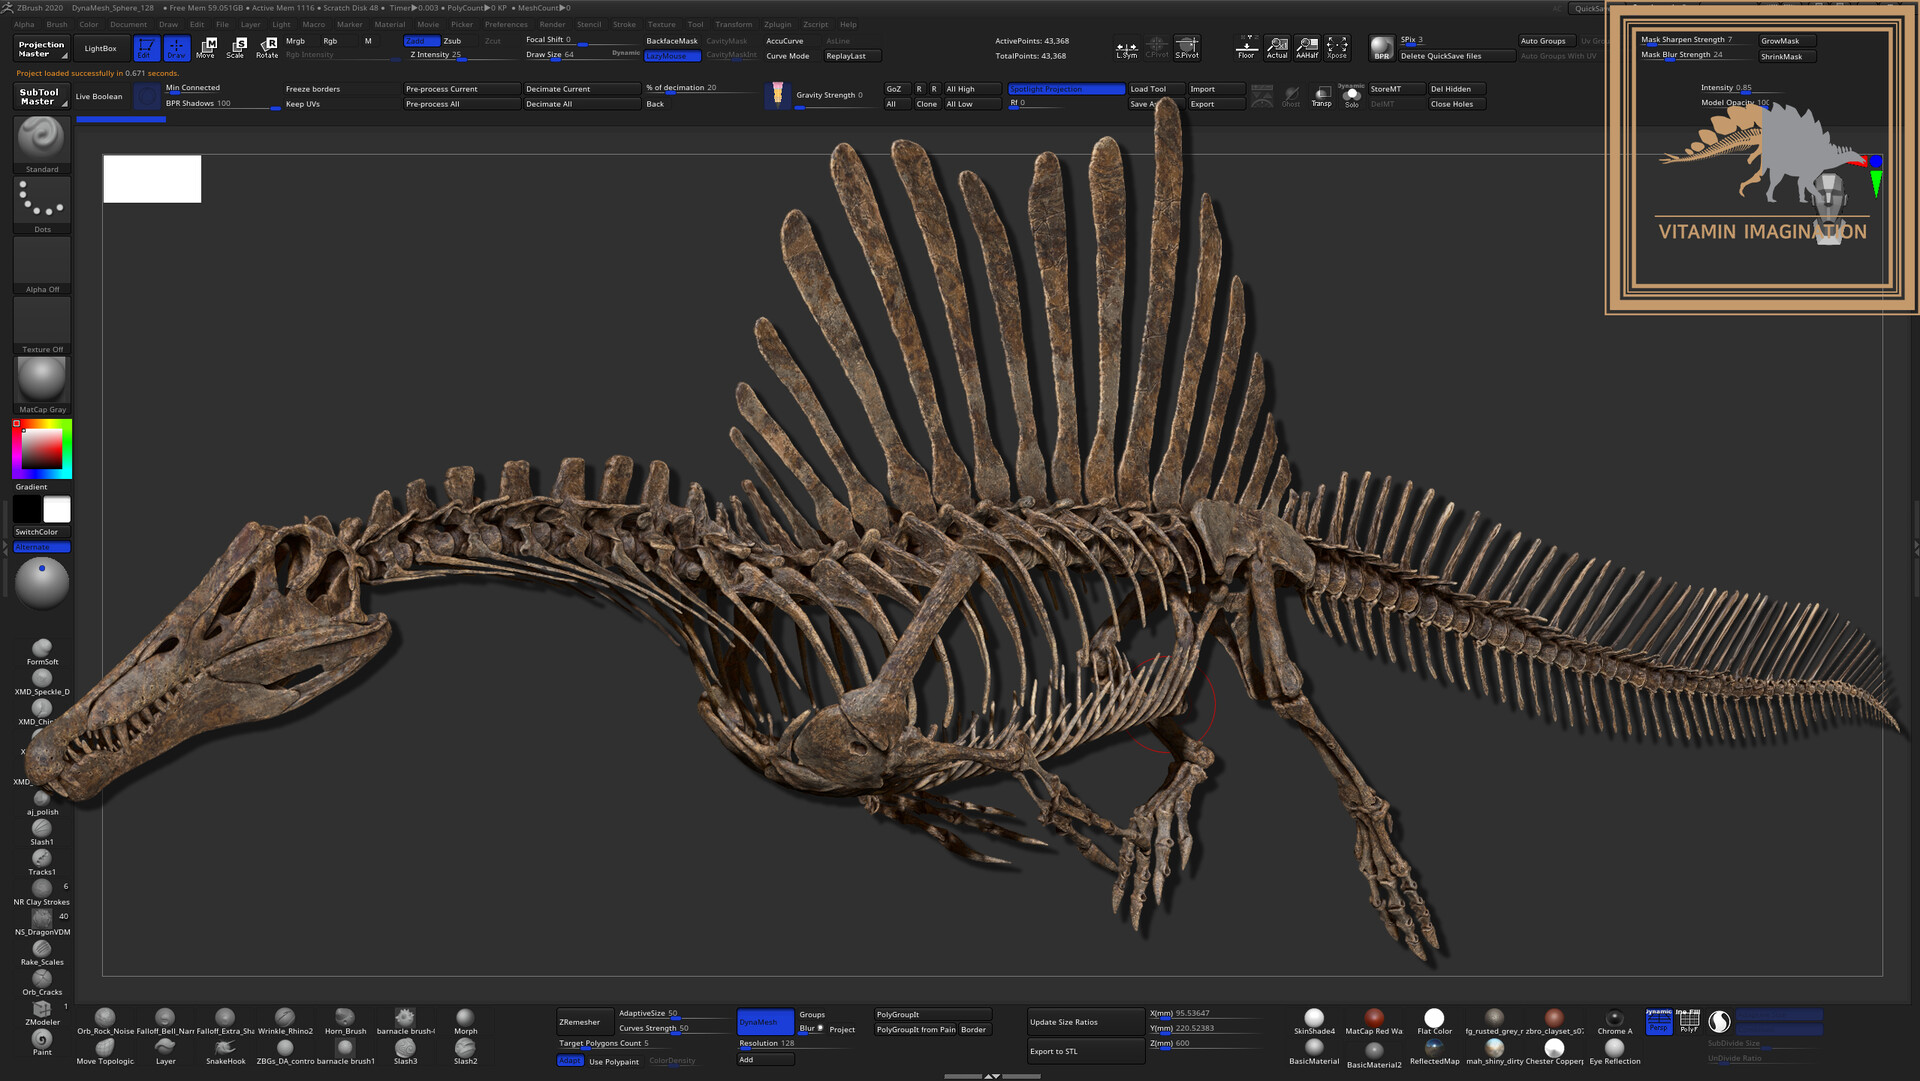Click the Close Holes button
The image size is (1920, 1081).
click(x=1457, y=104)
